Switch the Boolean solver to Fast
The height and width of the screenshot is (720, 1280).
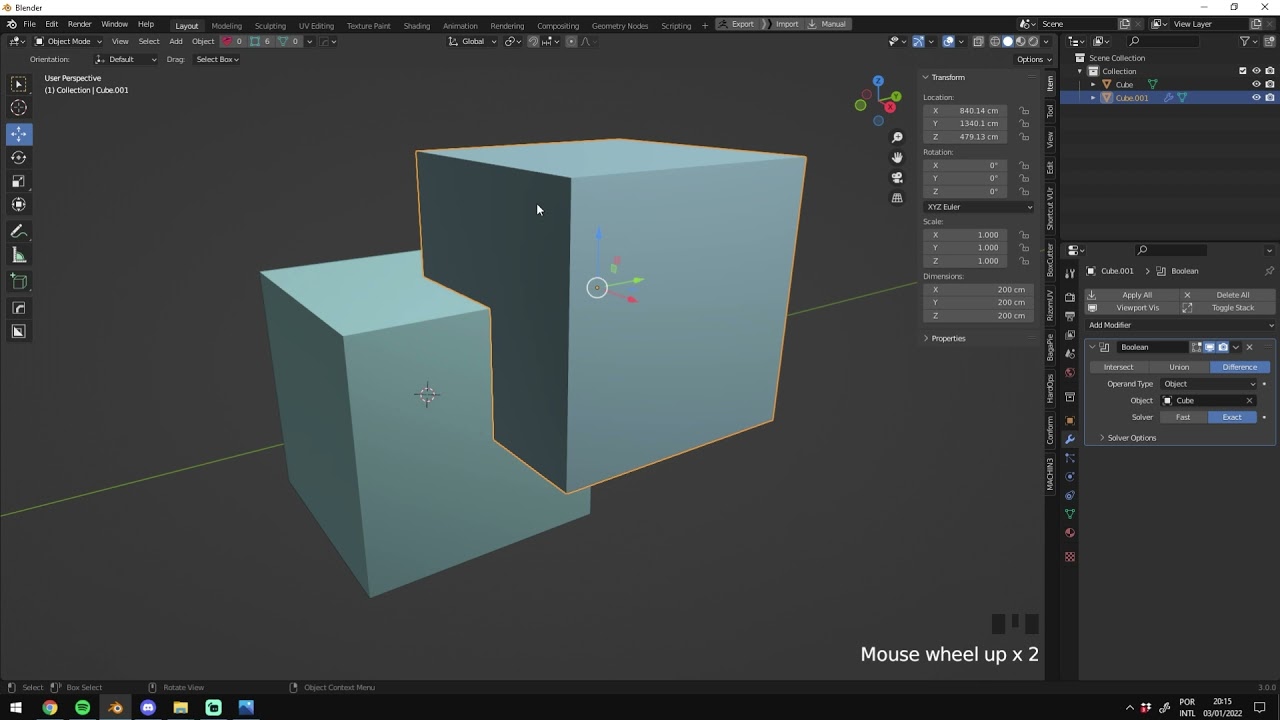[x=1183, y=417]
